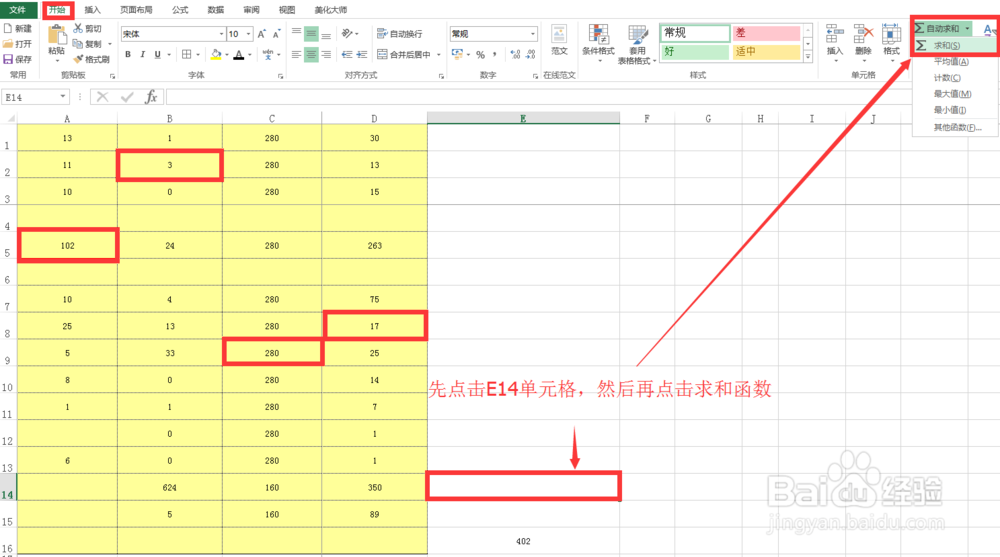Open the 宋体 font name dropdown
The height and width of the screenshot is (557, 1000).
click(221, 34)
